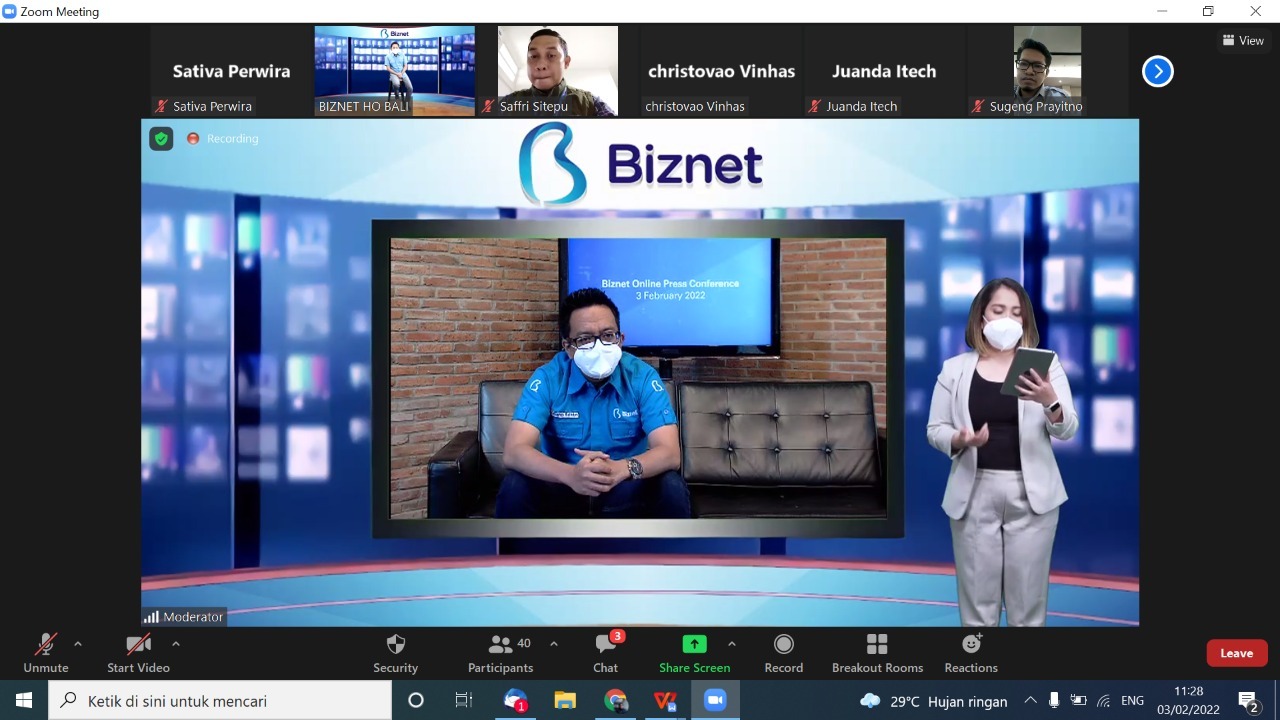
Task: Open the Security shield menu
Action: (x=395, y=654)
